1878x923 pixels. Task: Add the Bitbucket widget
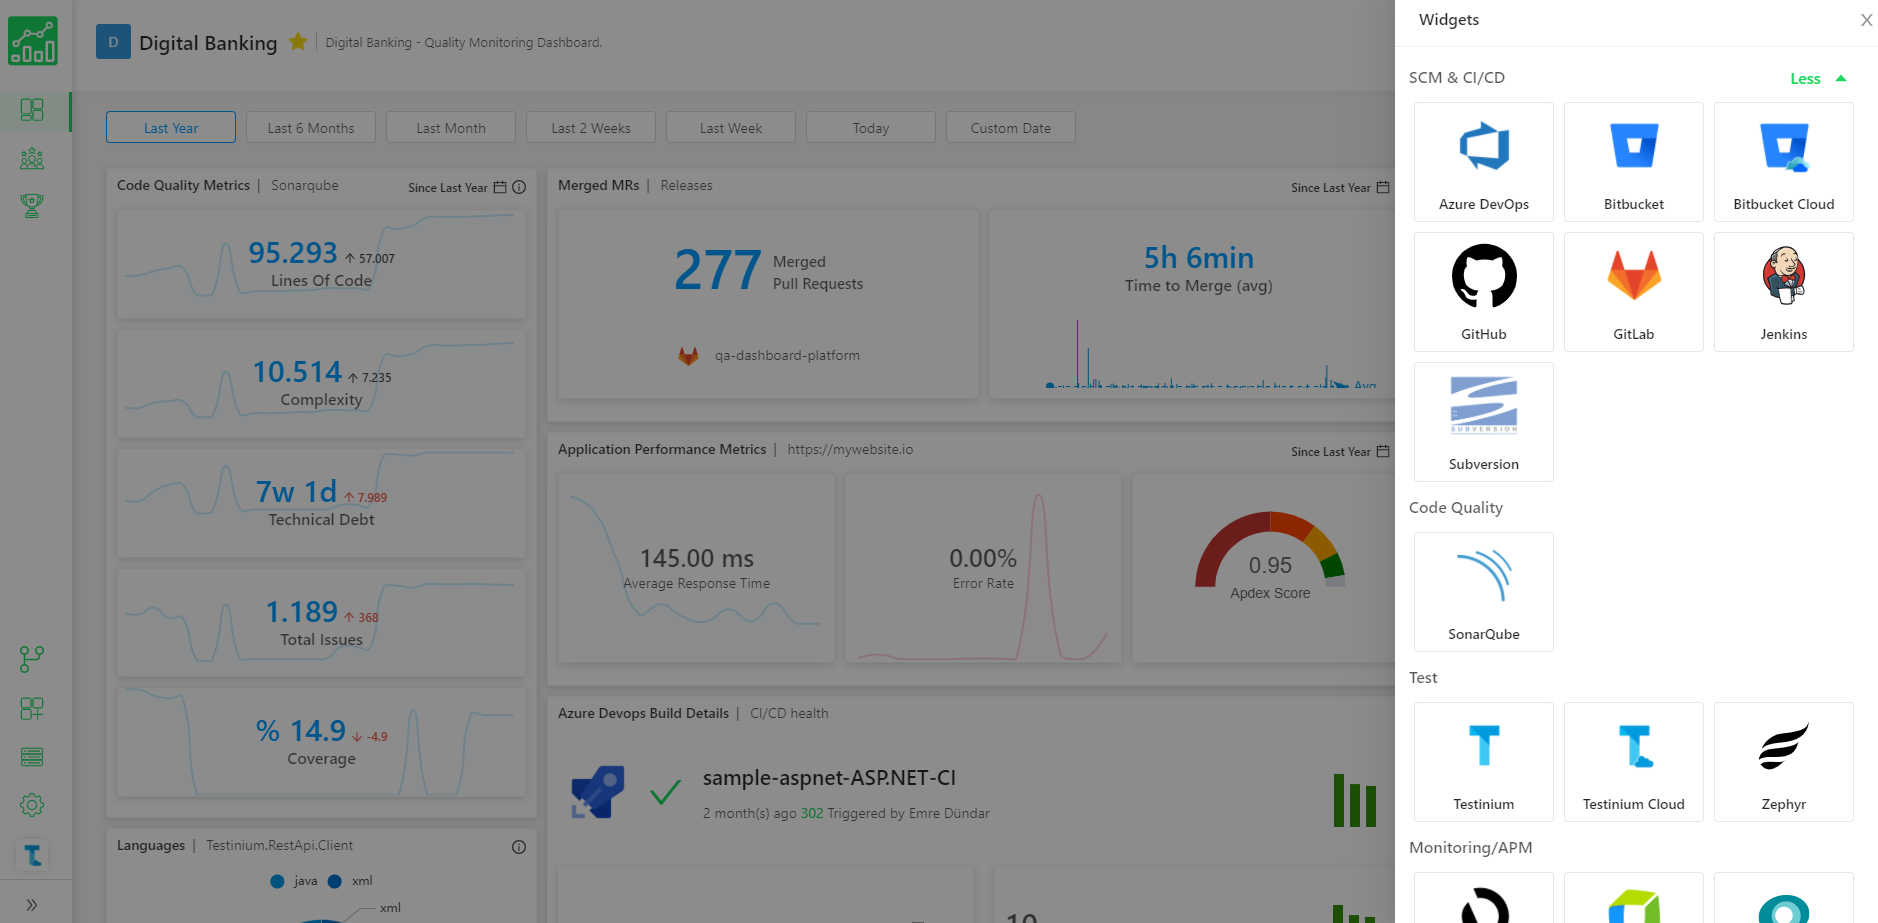1634,162
